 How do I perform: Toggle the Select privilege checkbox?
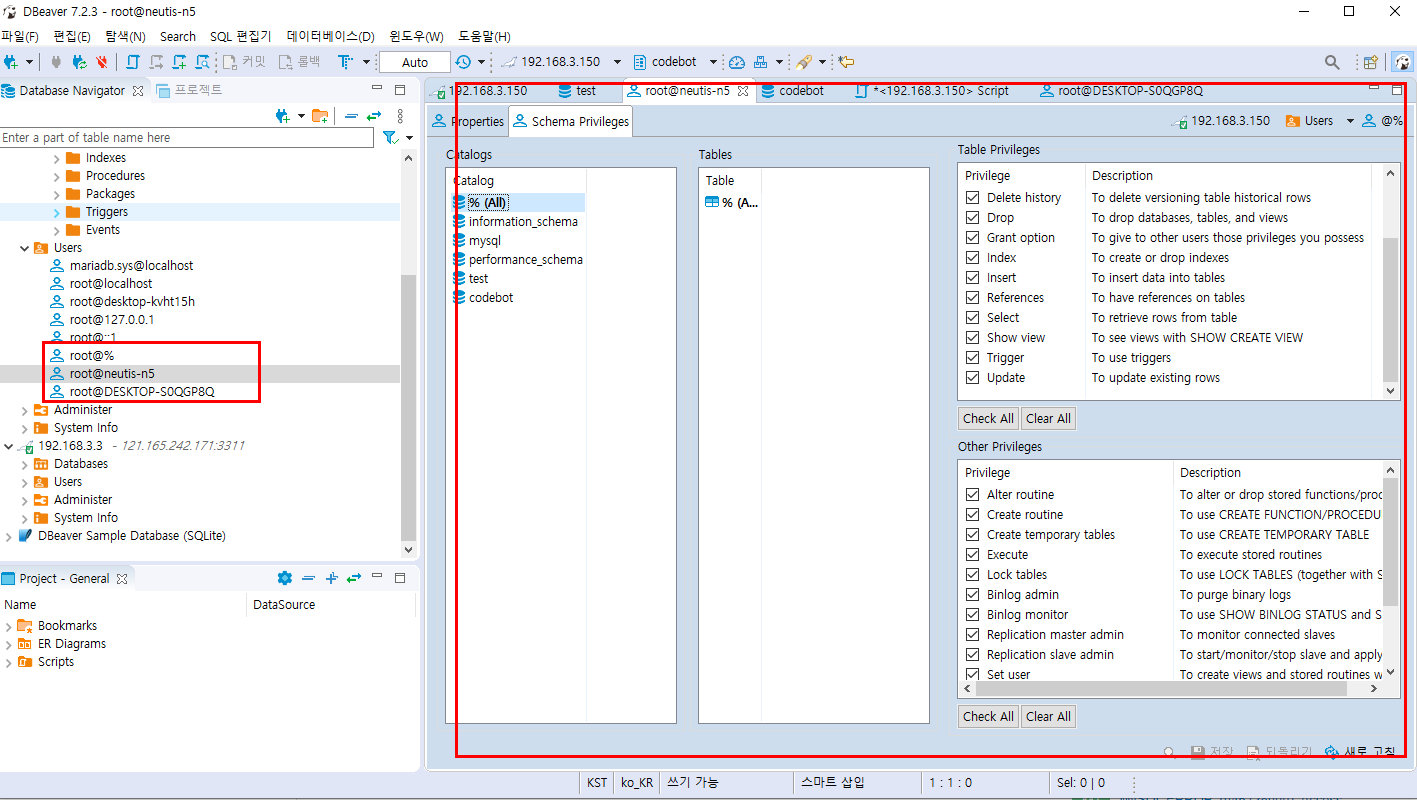[x=972, y=318]
